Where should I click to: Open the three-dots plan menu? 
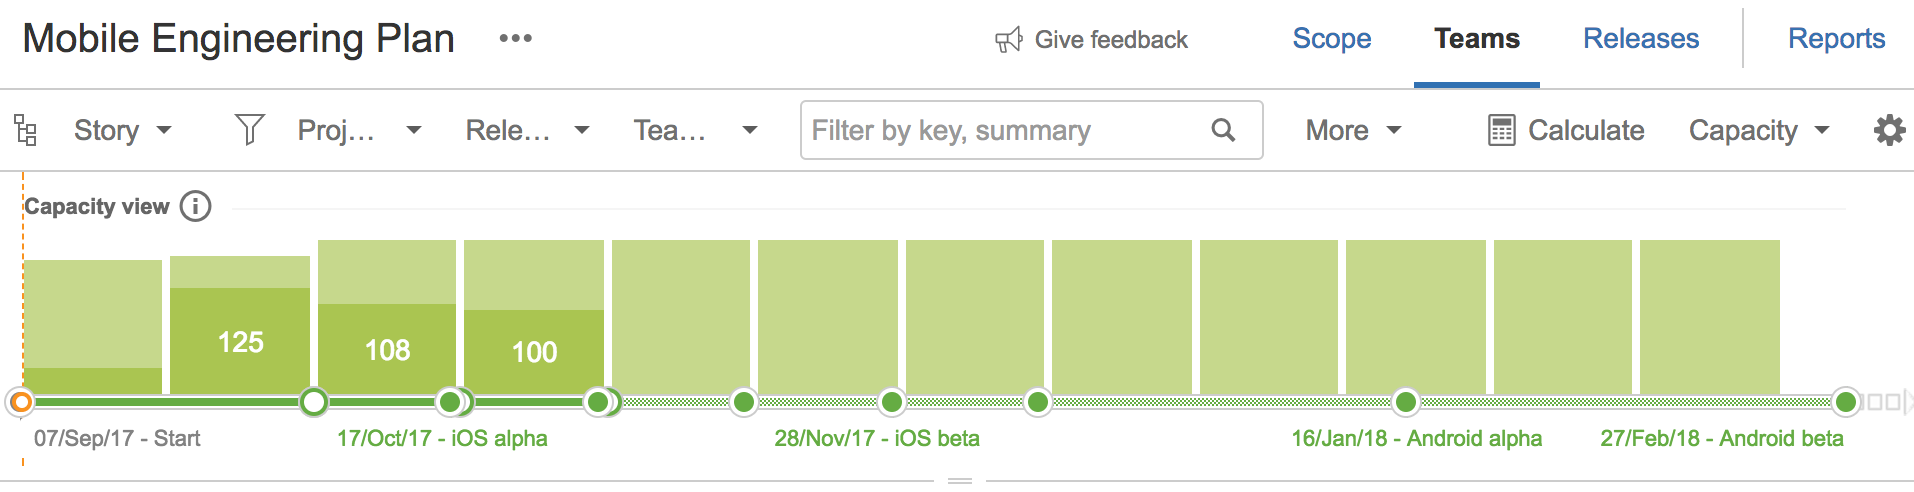coord(516,38)
